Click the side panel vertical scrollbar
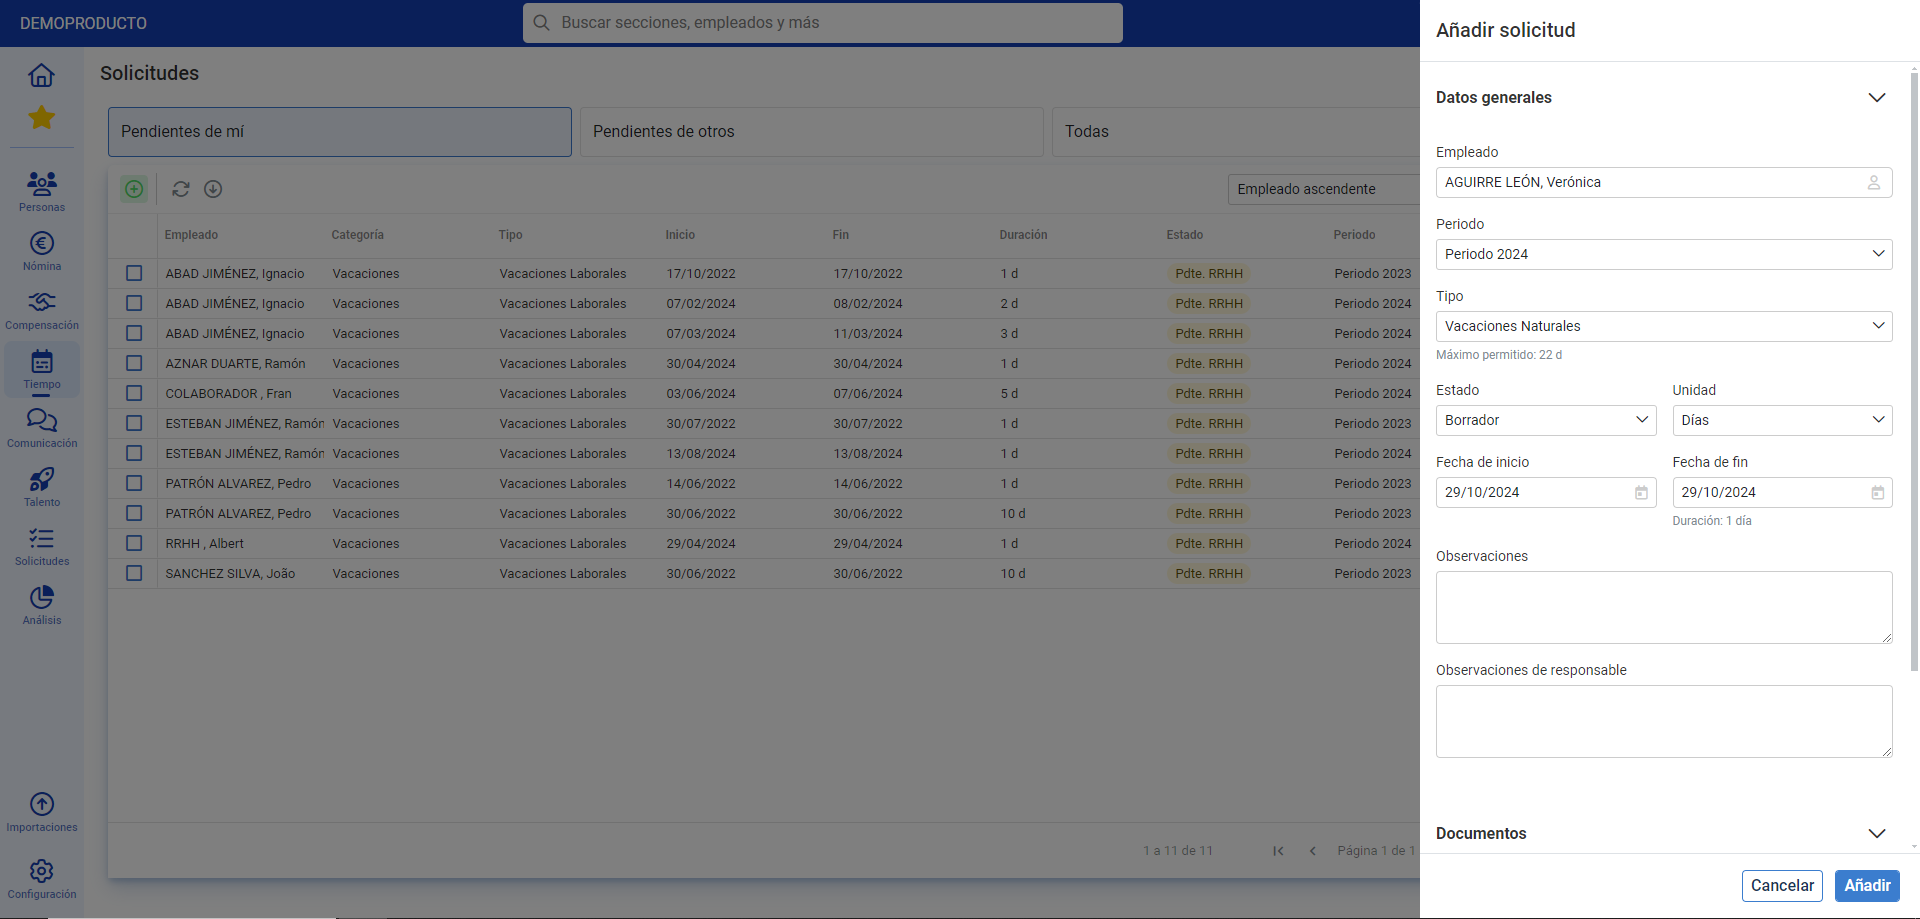1920x919 pixels. coord(1914,370)
